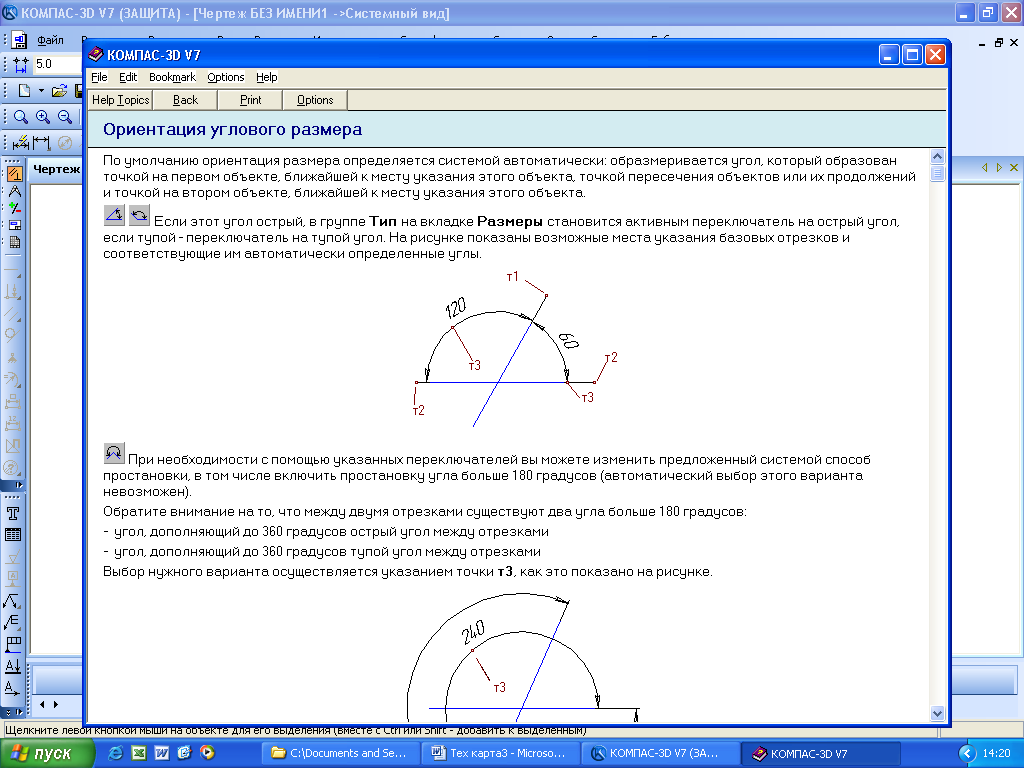Launch Word from quick launch bar
1024x768 pixels.
(x=161, y=753)
